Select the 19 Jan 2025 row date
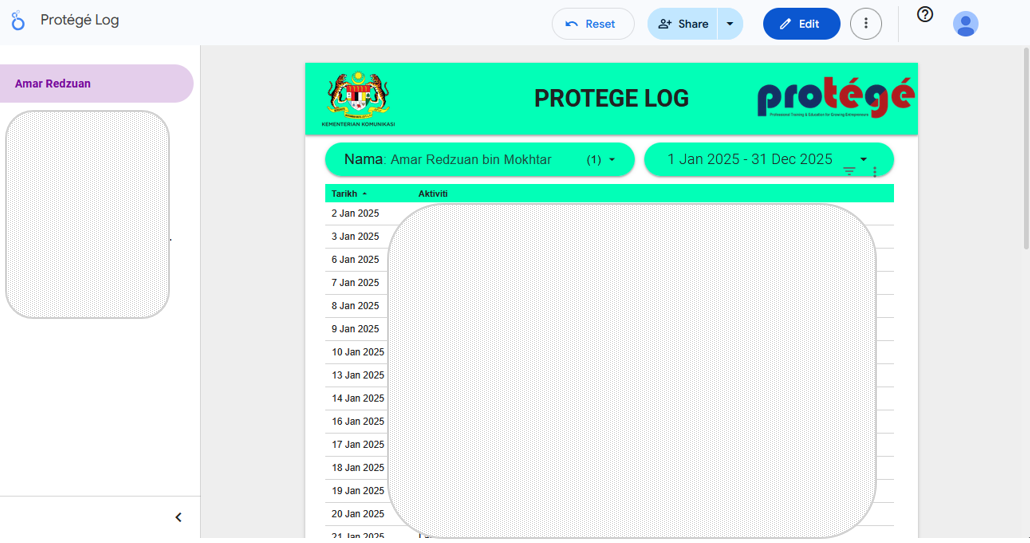 click(x=358, y=490)
